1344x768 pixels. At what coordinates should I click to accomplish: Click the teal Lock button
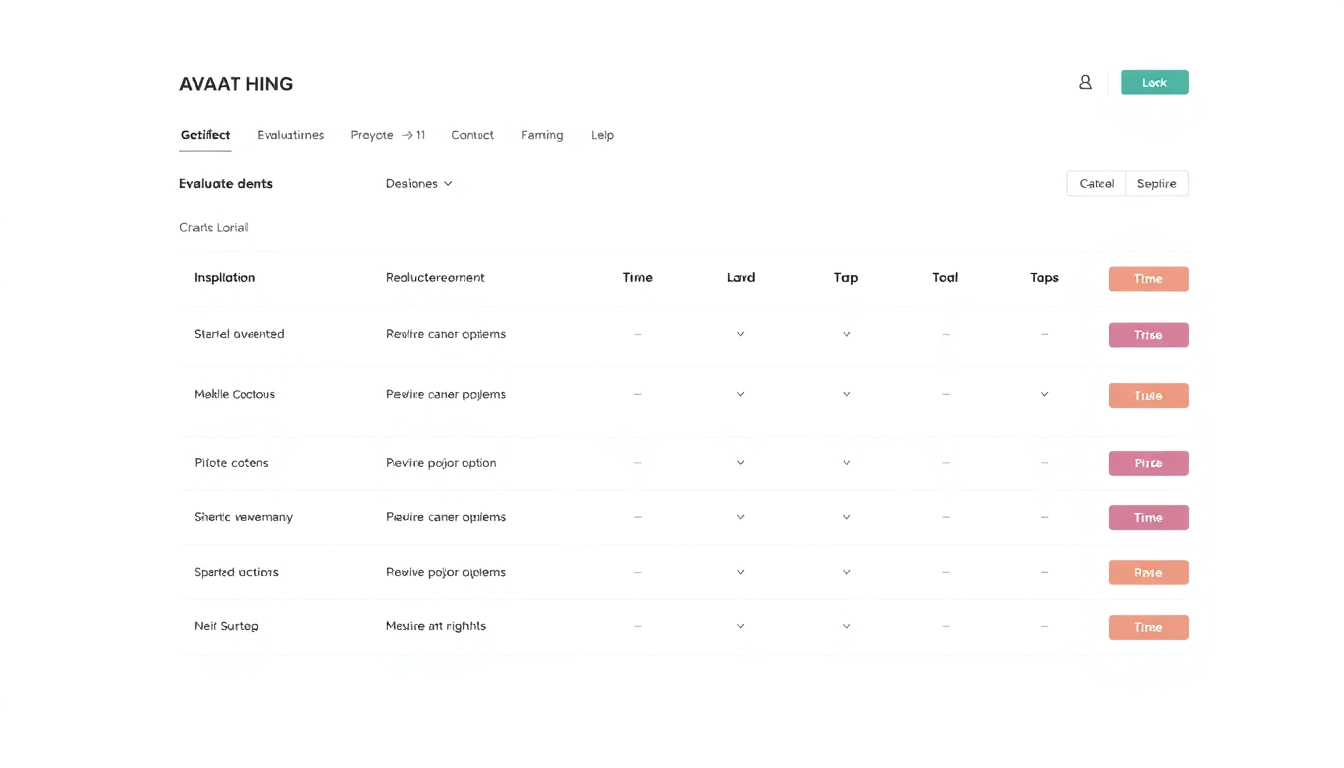1154,81
